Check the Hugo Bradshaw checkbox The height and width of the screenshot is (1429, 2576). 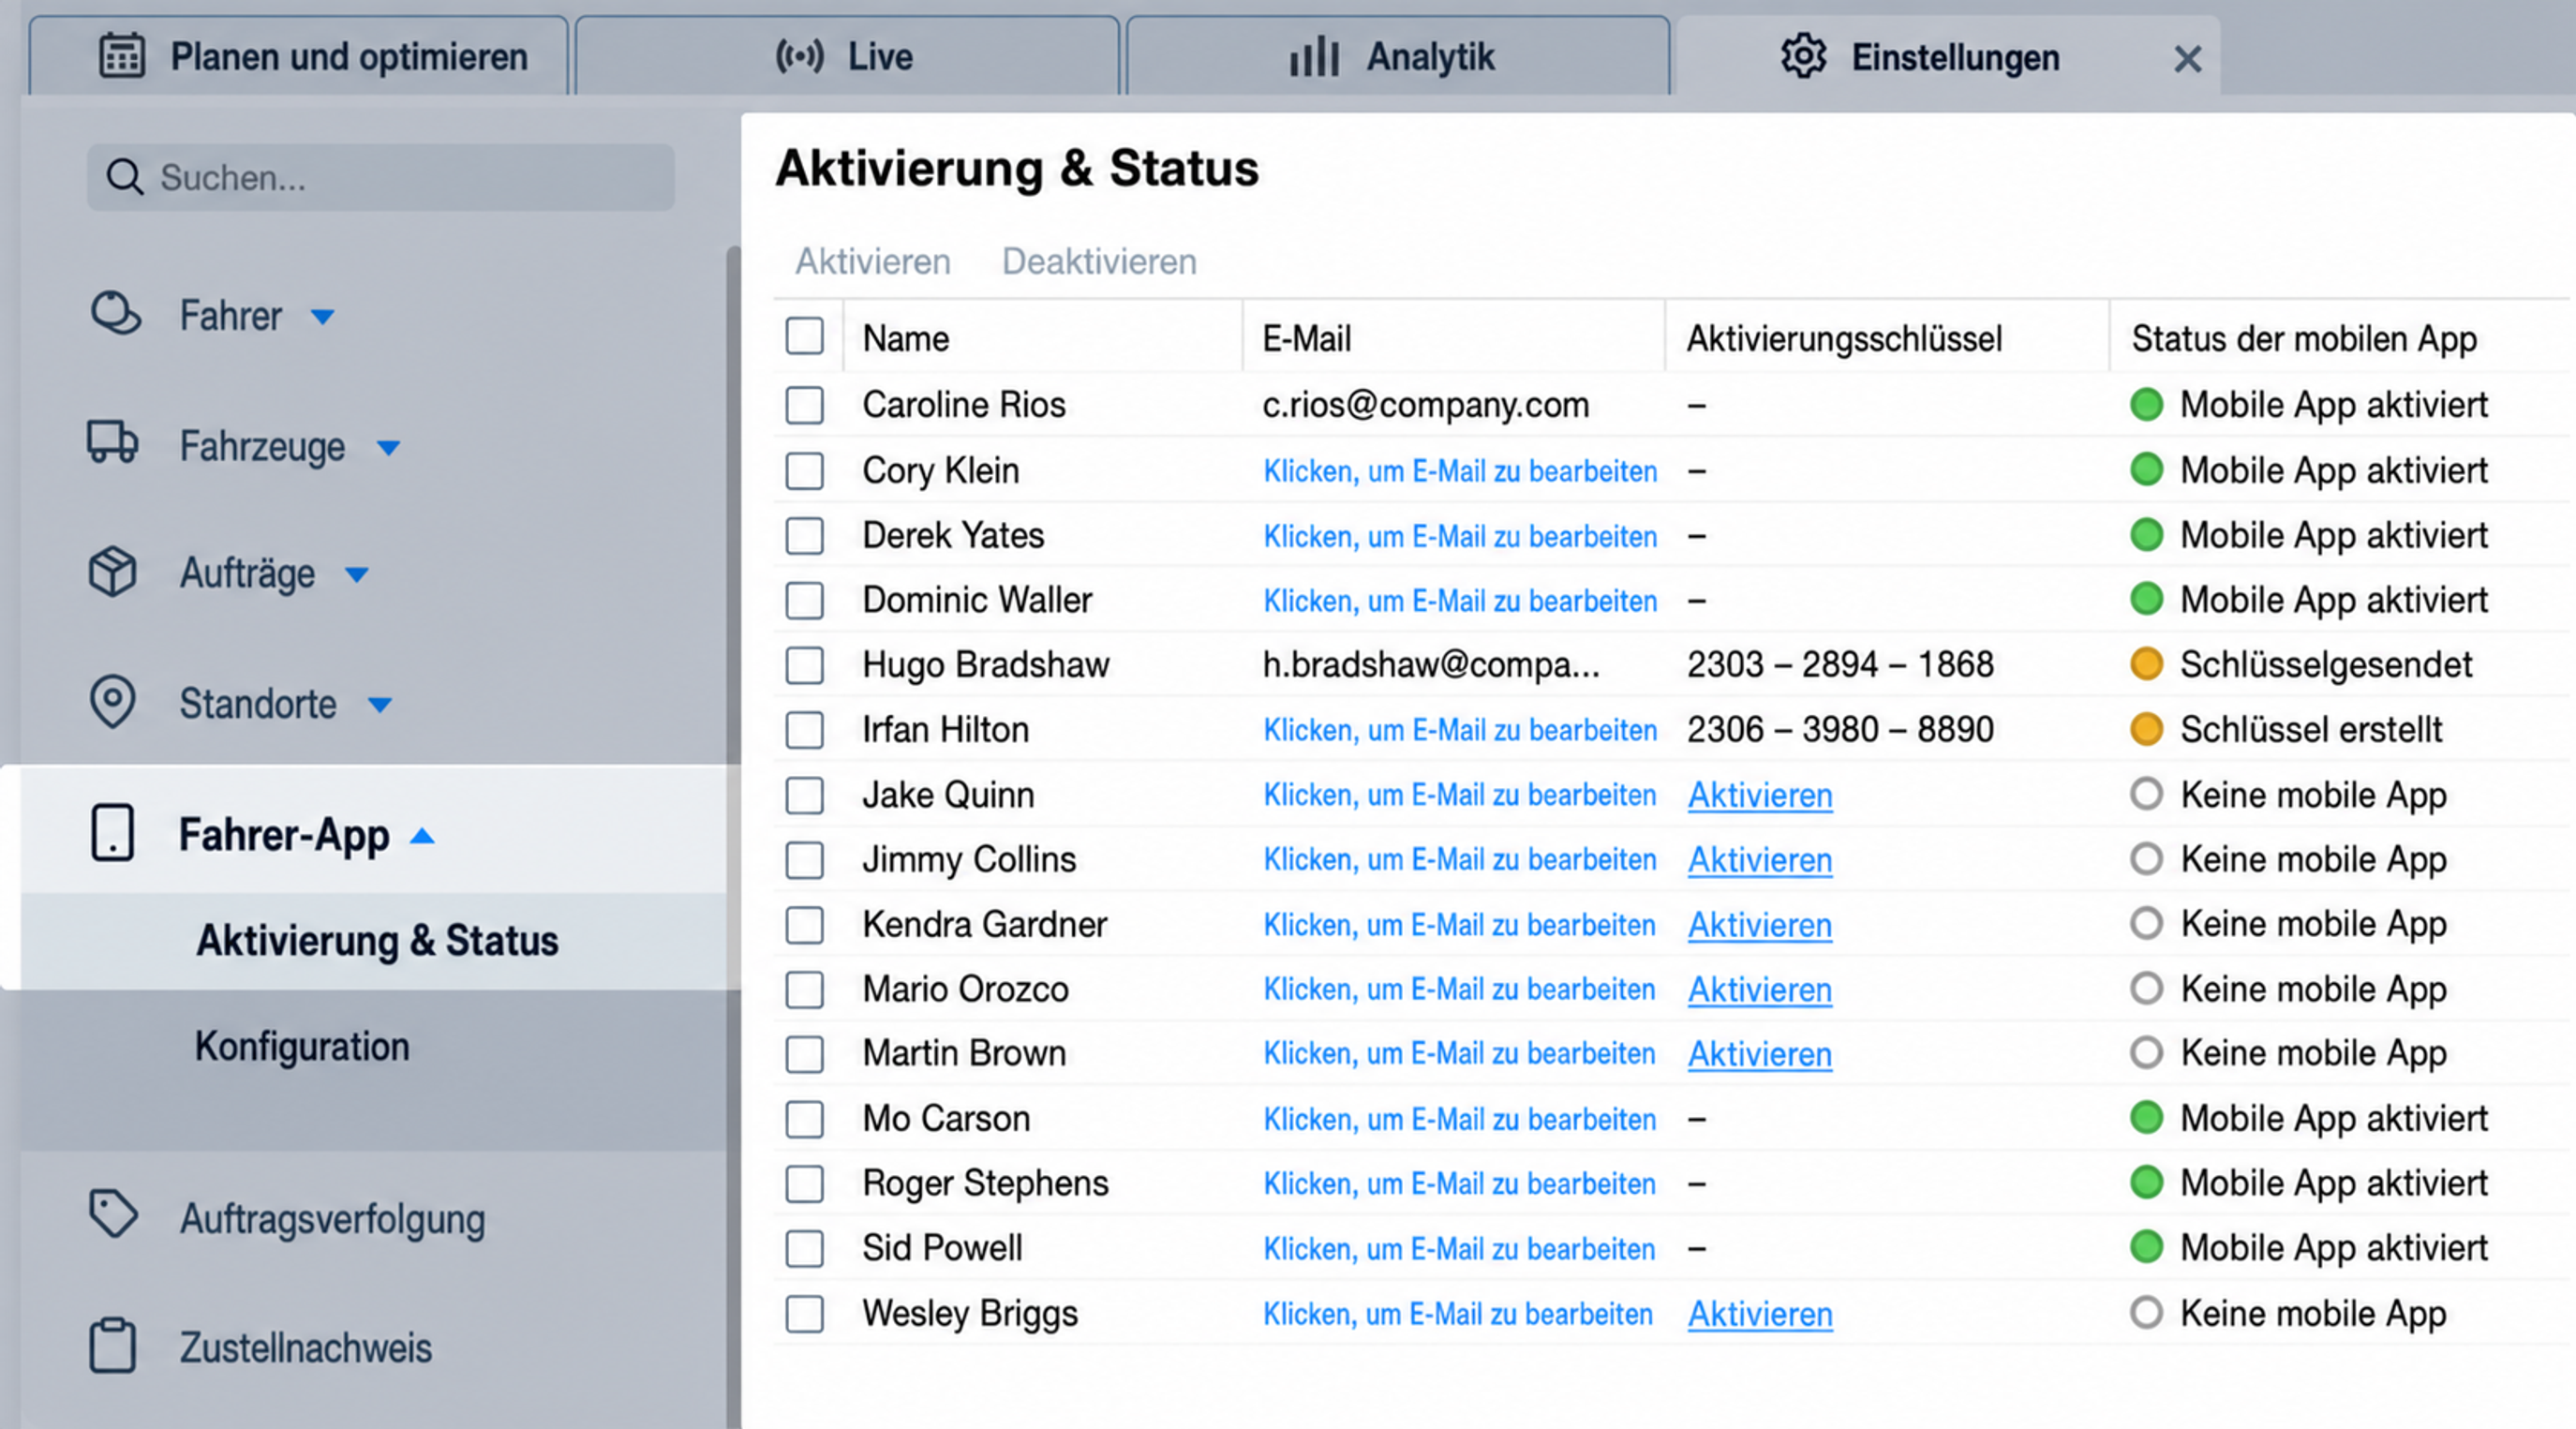804,665
